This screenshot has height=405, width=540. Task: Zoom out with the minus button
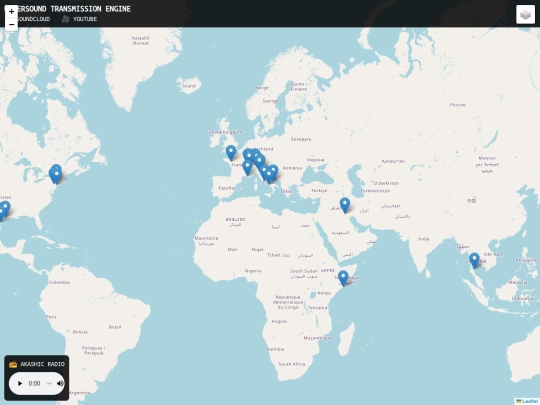point(11,24)
